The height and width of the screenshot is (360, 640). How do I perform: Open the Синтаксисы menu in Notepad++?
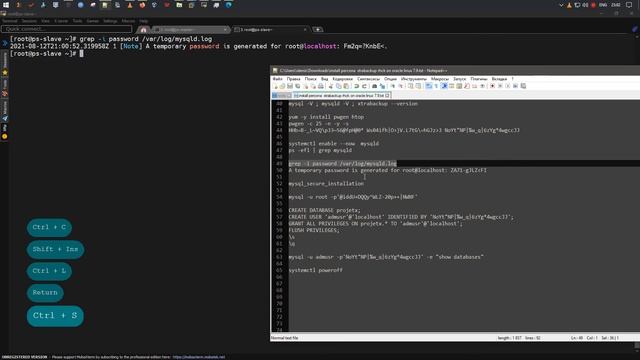coord(369,79)
